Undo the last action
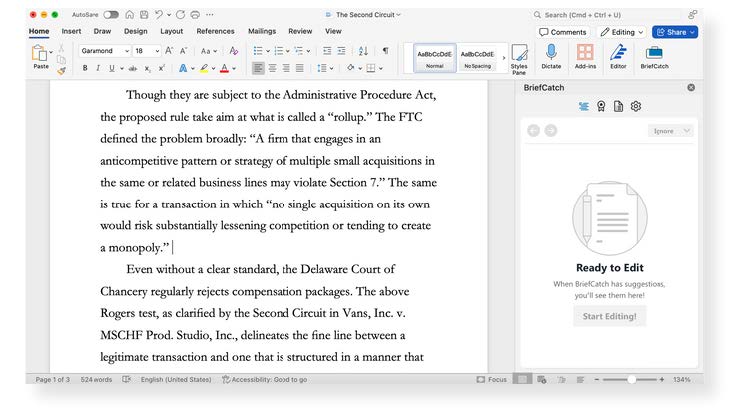The image size is (752, 417). pyautogui.click(x=159, y=15)
